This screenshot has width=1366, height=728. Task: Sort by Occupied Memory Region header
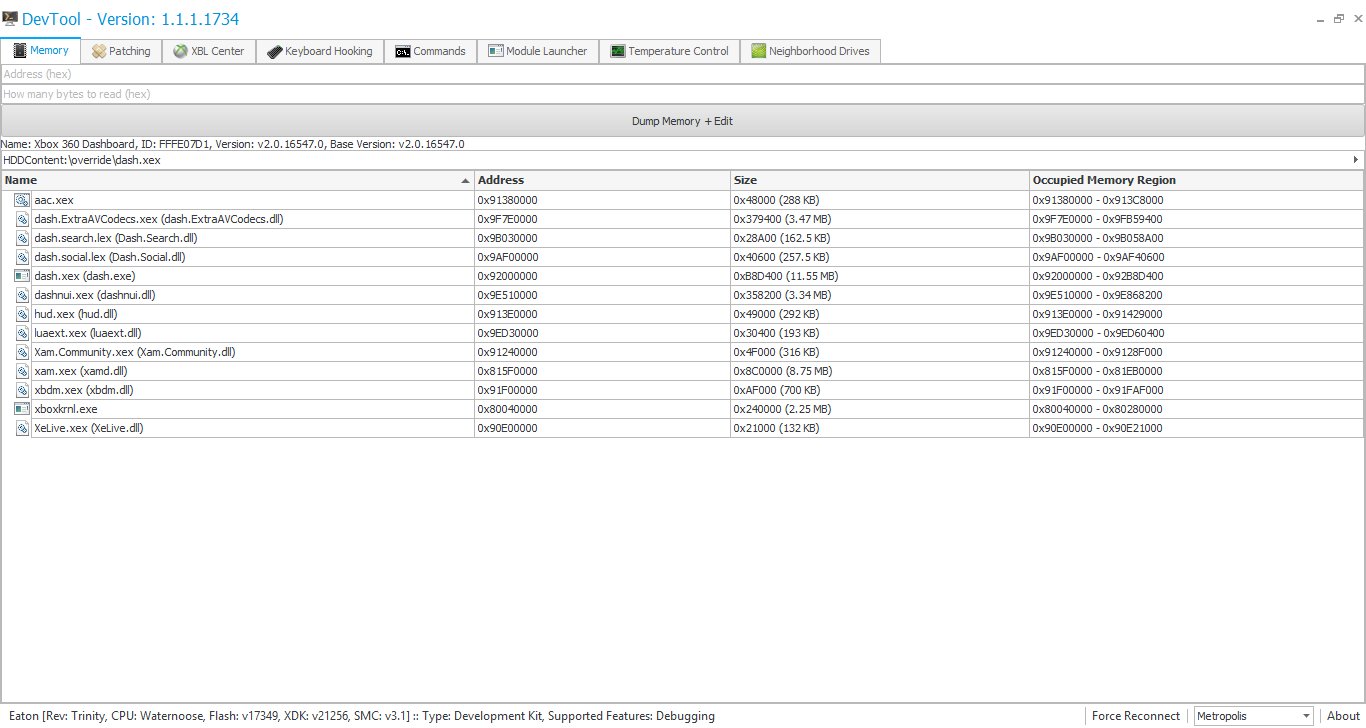pos(1196,180)
